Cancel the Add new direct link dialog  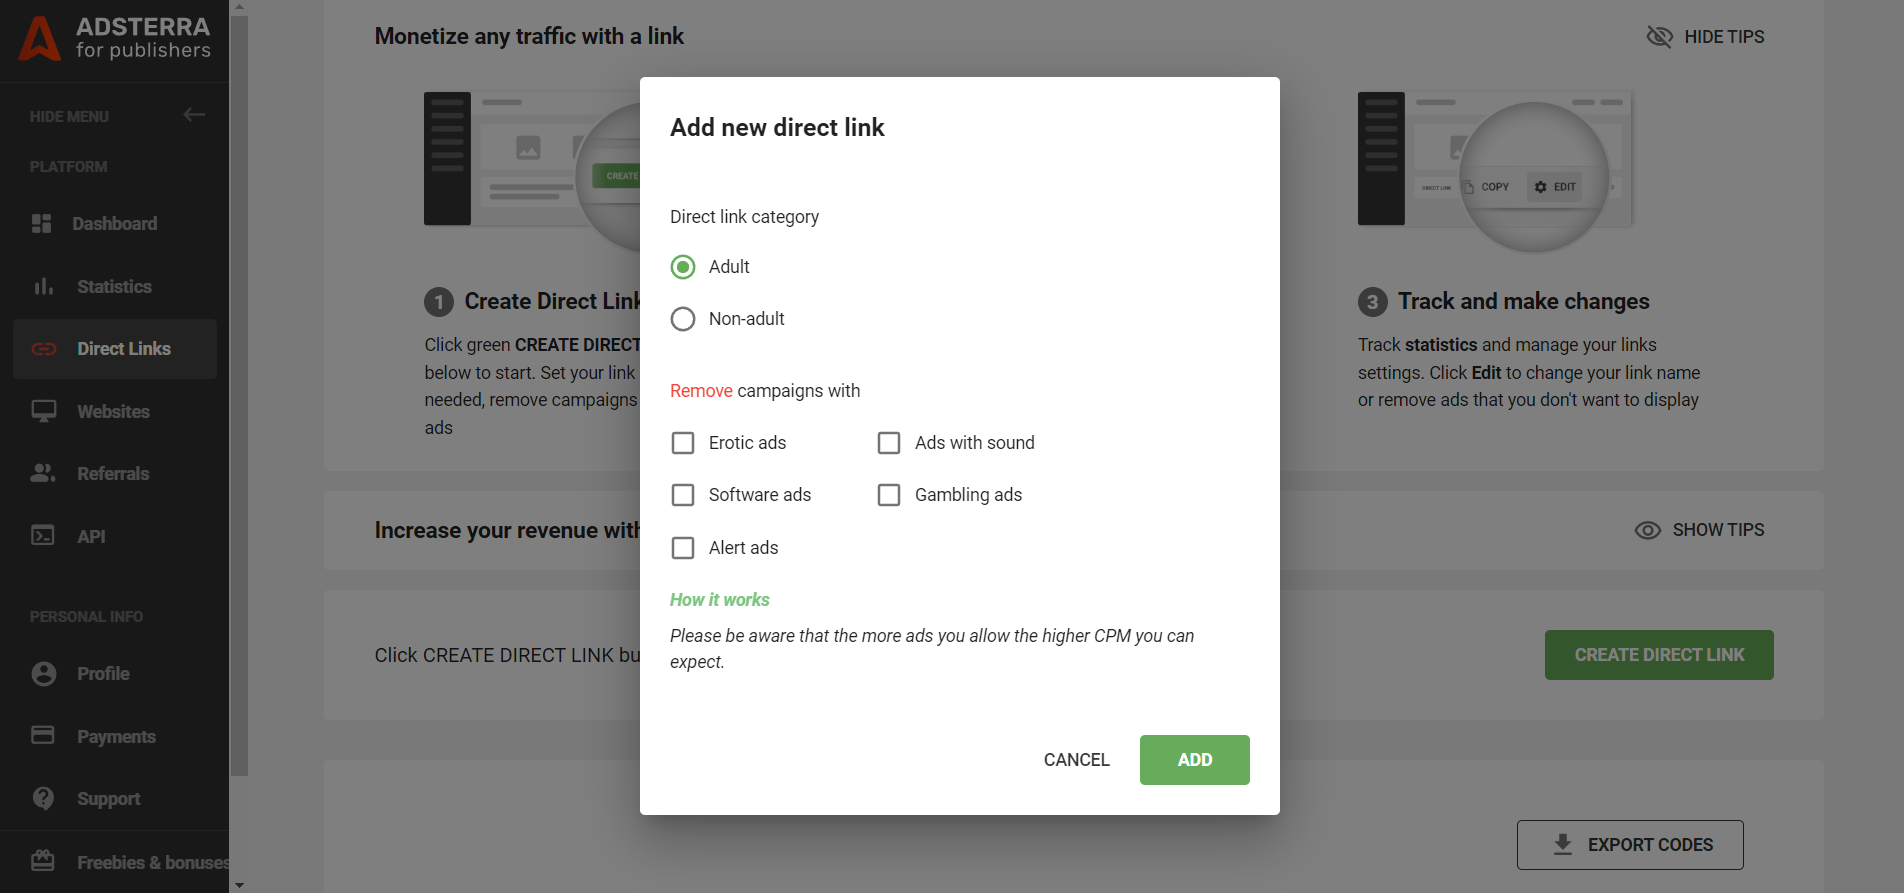1076,759
